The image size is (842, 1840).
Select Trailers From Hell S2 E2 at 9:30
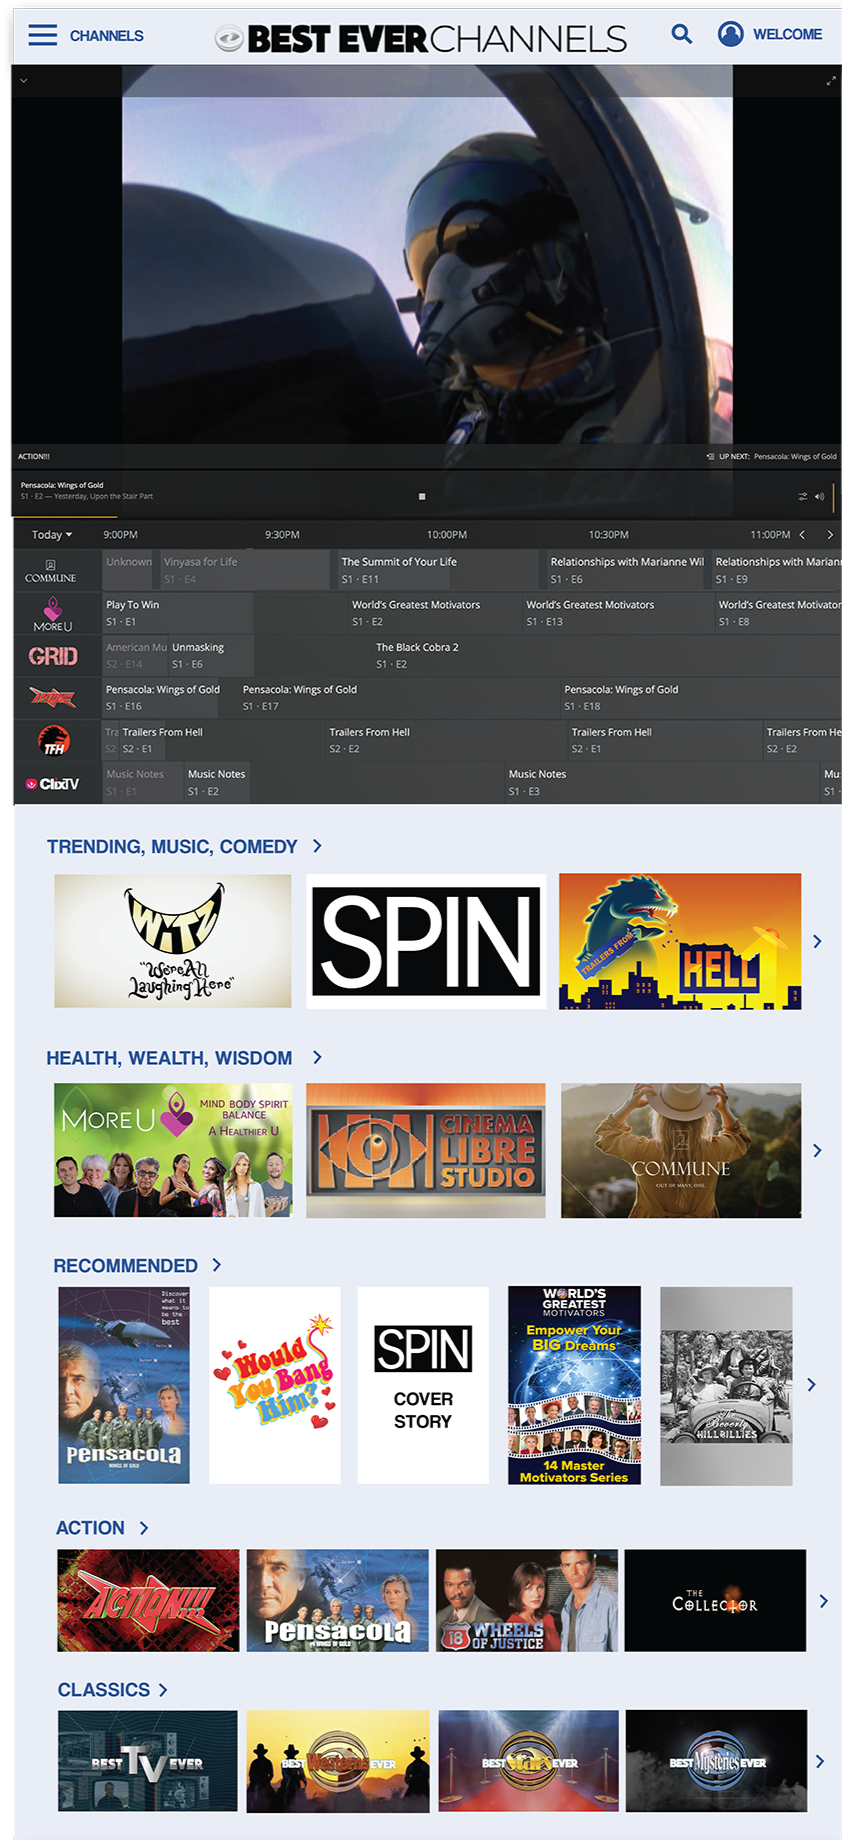[444, 740]
